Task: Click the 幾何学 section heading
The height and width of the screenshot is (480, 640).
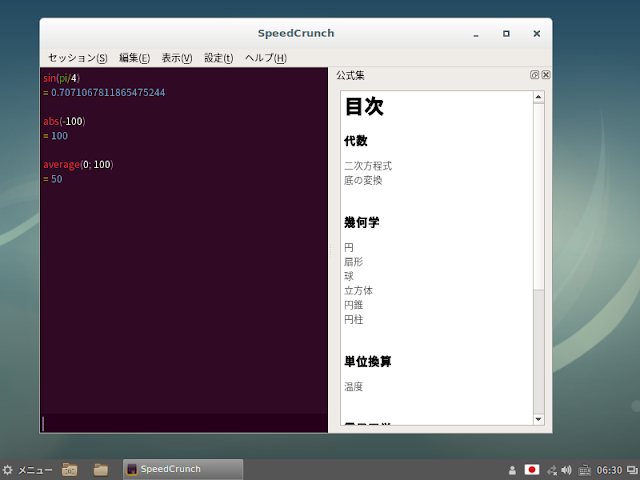Action: [x=362, y=222]
